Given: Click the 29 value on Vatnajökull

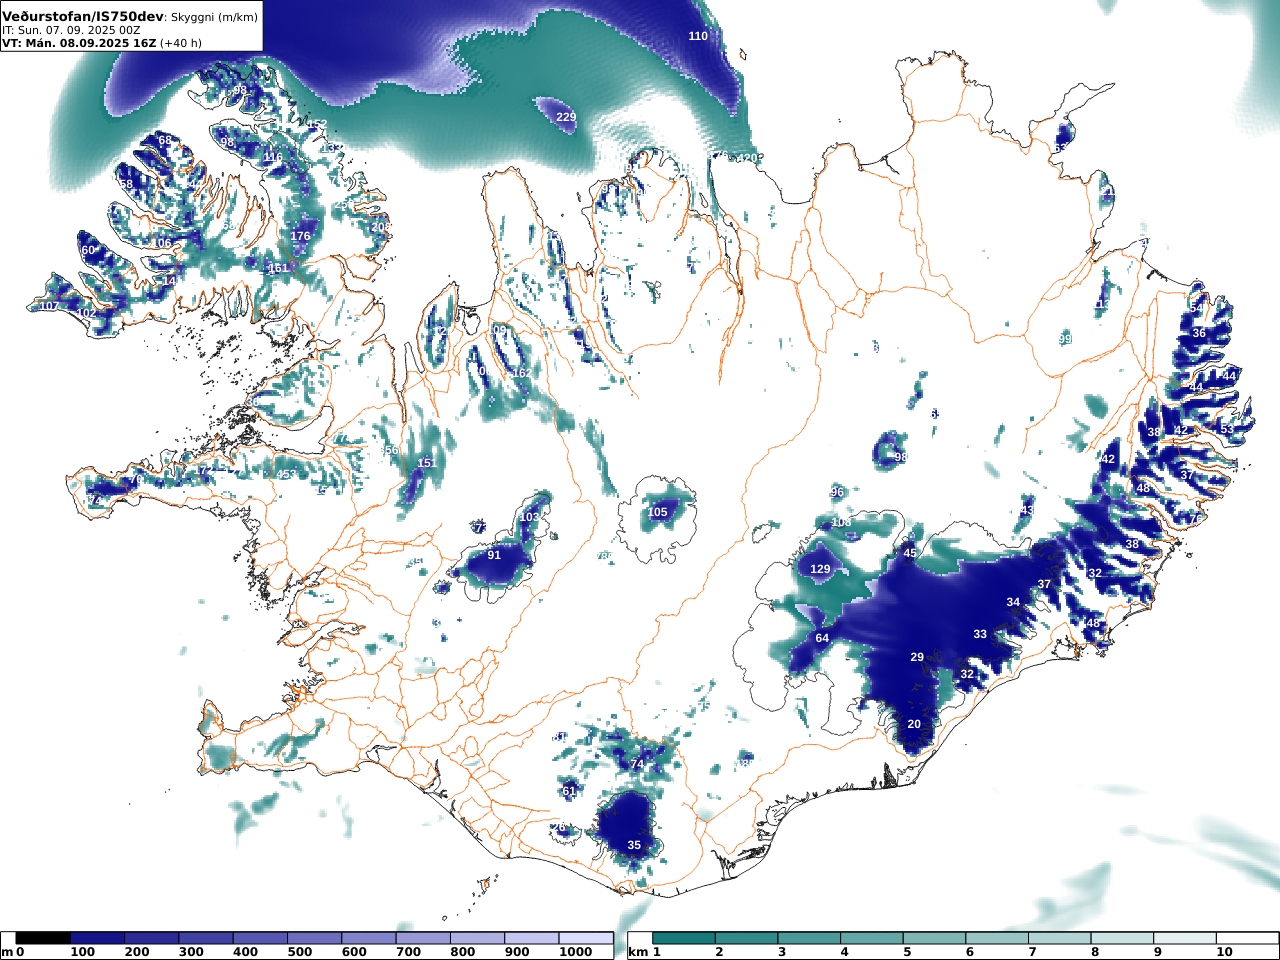Looking at the screenshot, I should [x=917, y=657].
